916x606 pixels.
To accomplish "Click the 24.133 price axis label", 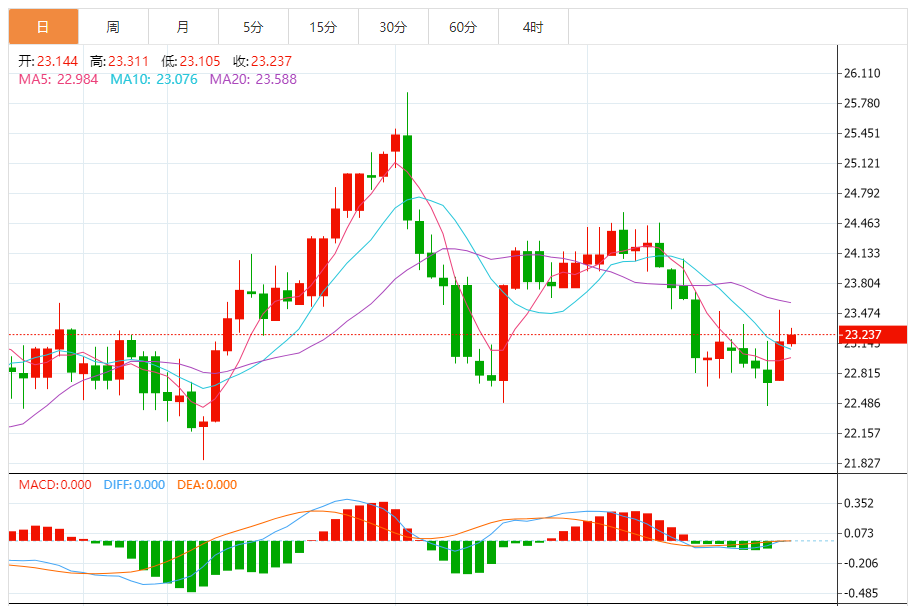I will [x=862, y=254].
